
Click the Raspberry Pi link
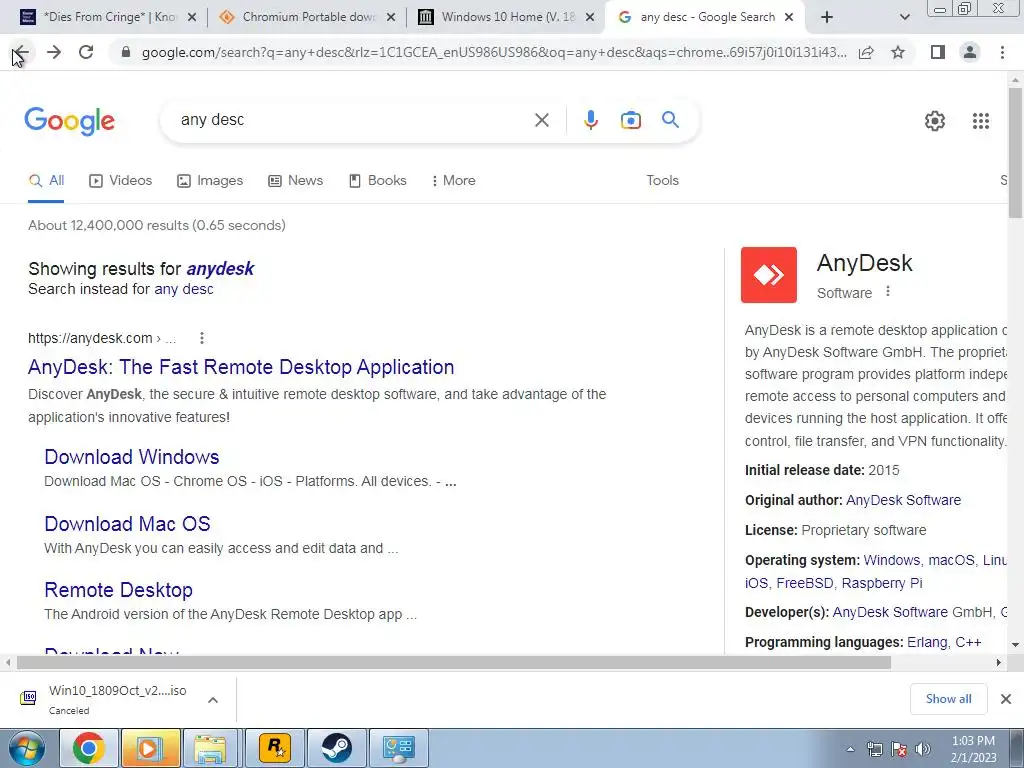pyautogui.click(x=882, y=583)
